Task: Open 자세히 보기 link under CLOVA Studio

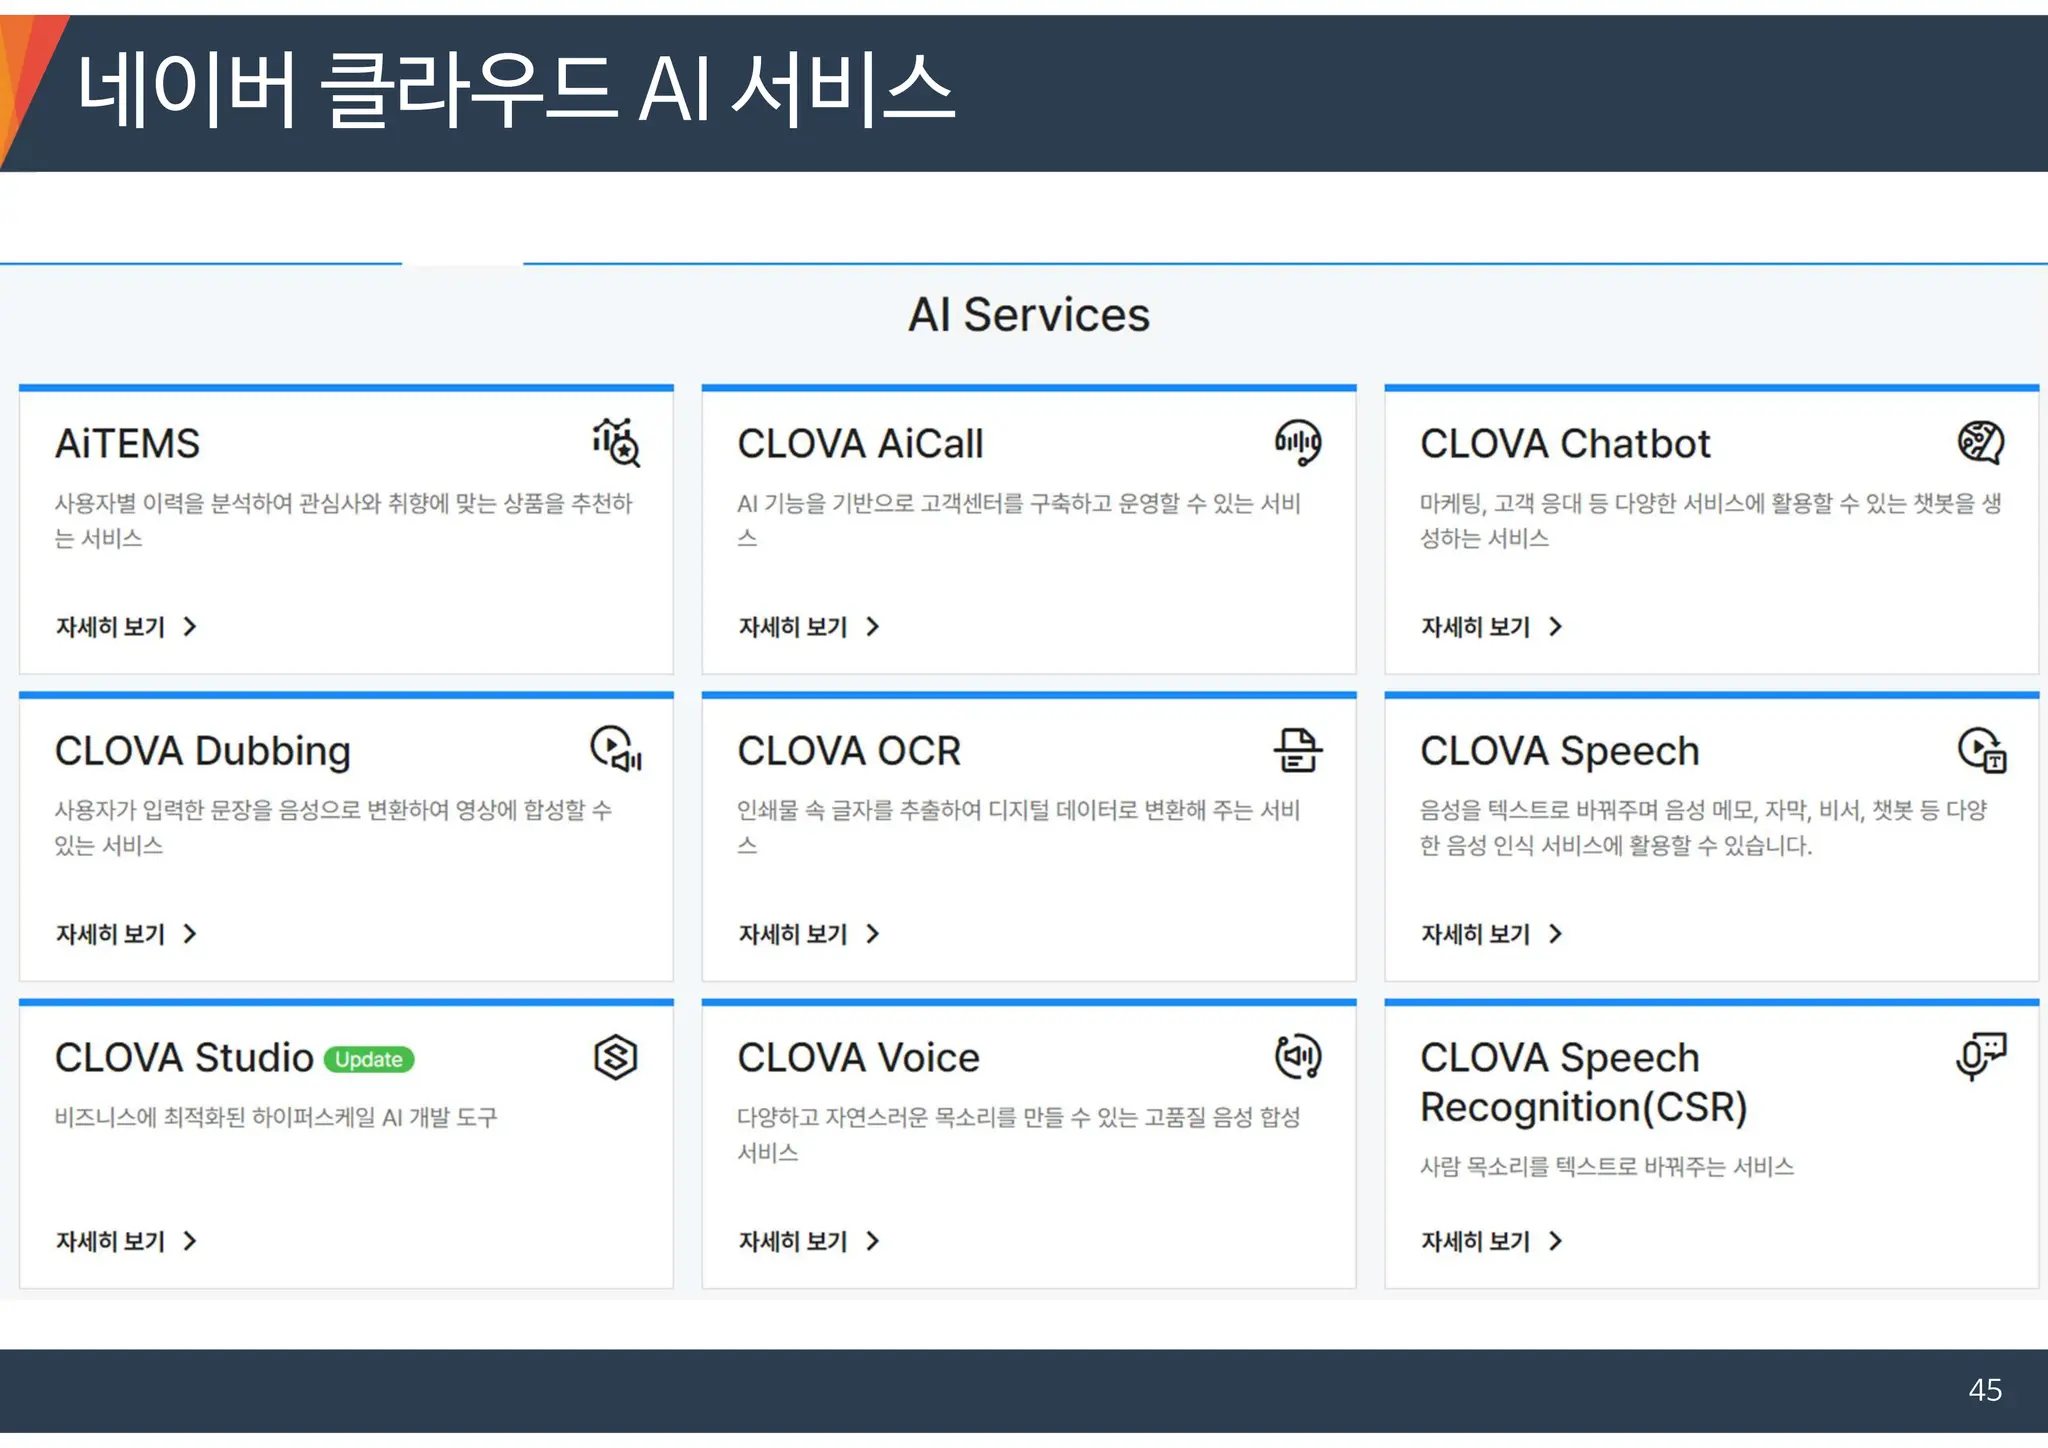Action: (x=110, y=1241)
